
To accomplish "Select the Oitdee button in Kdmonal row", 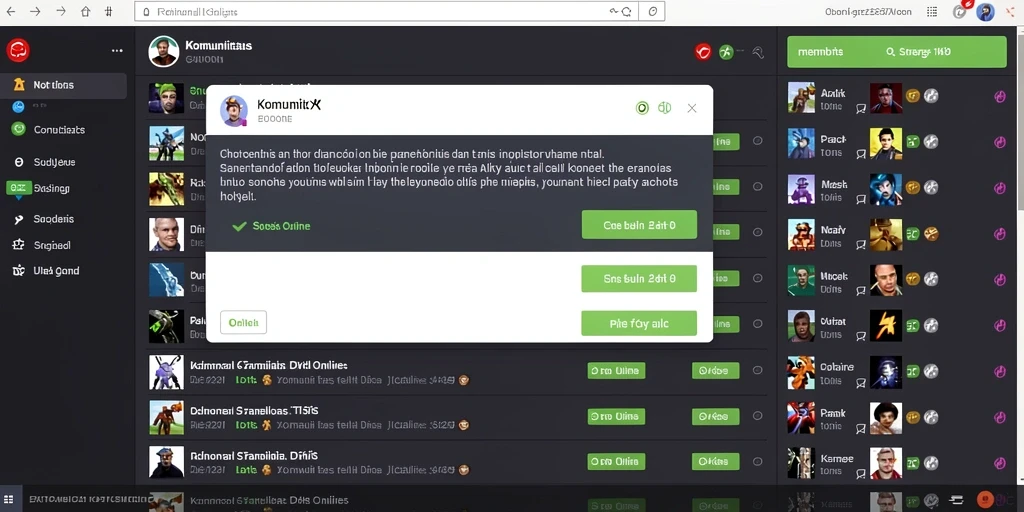I will point(715,371).
